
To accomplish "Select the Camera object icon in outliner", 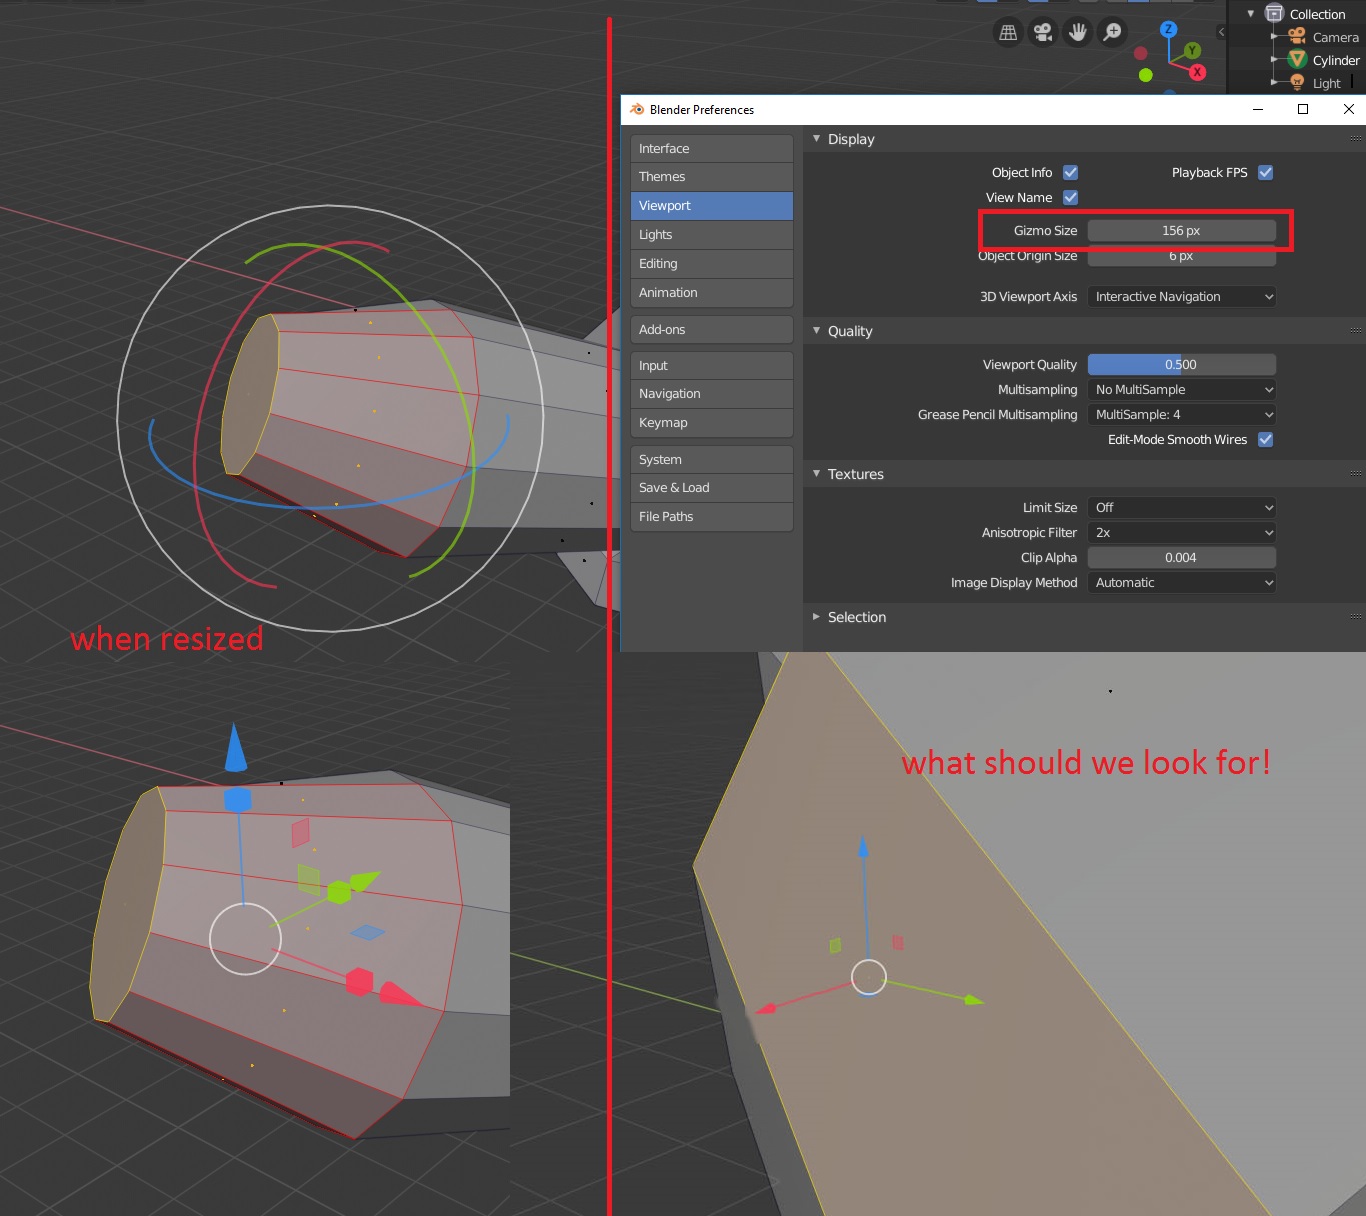I will tap(1297, 37).
